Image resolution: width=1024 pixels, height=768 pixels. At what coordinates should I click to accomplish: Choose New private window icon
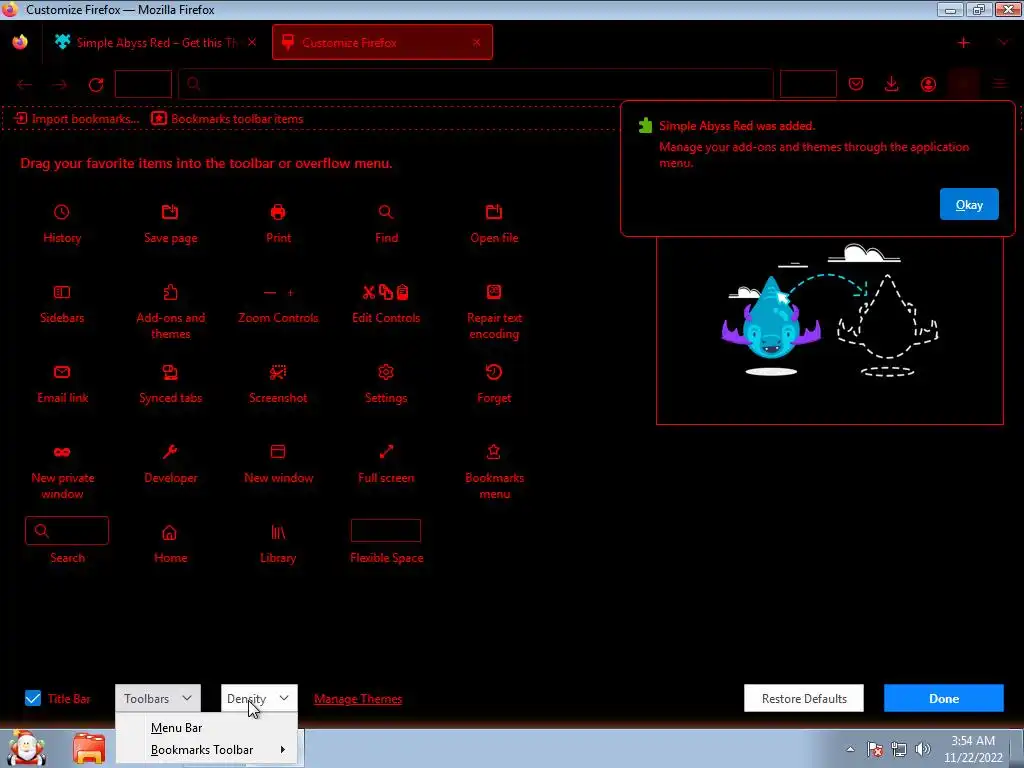(61, 452)
